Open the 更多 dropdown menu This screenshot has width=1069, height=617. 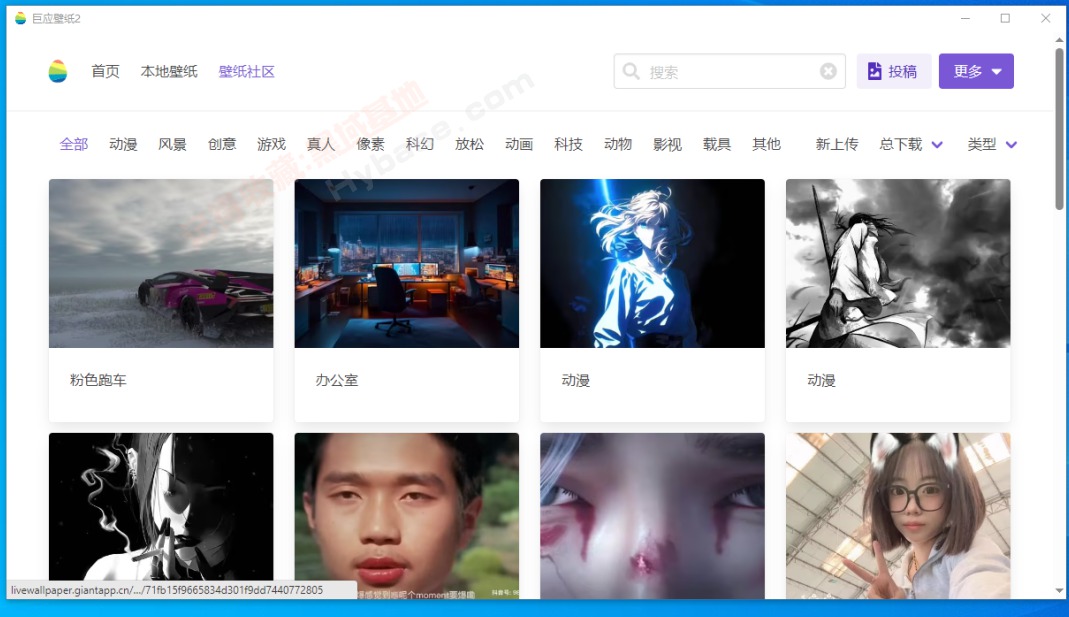pos(976,71)
